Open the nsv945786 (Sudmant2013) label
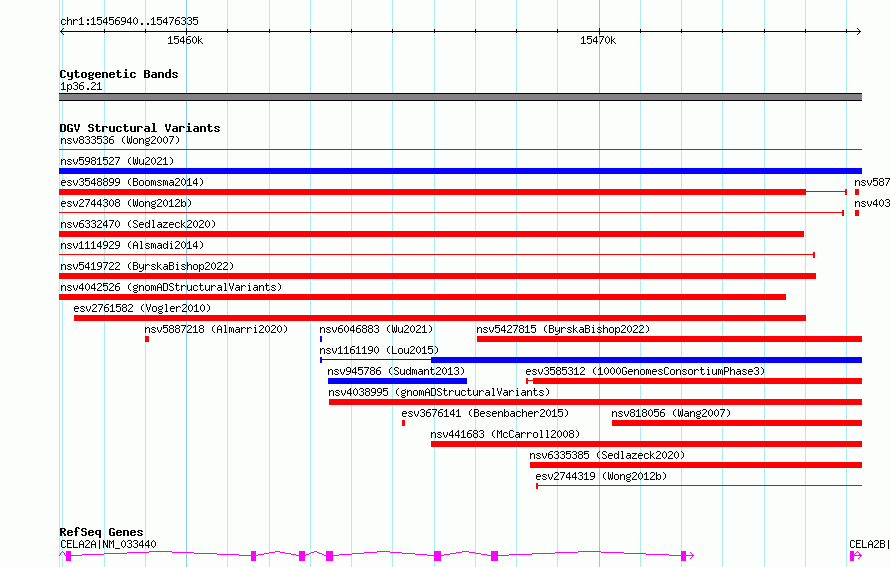The image size is (890, 567). pos(396,371)
